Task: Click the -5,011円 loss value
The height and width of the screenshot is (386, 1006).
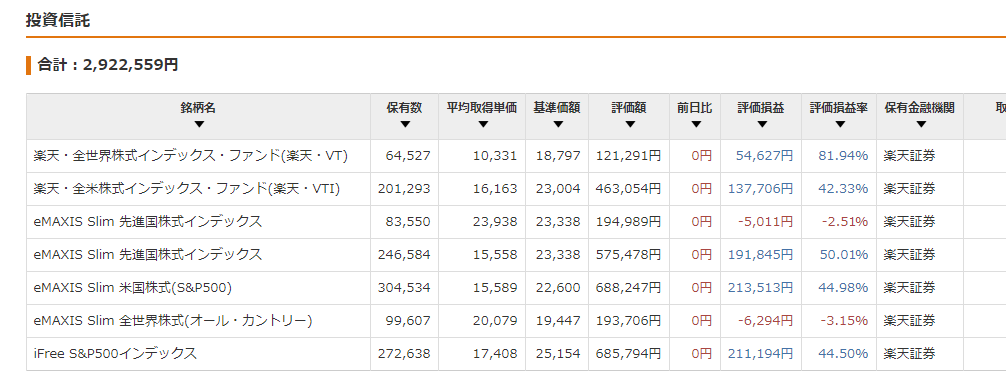Action: pyautogui.click(x=765, y=222)
